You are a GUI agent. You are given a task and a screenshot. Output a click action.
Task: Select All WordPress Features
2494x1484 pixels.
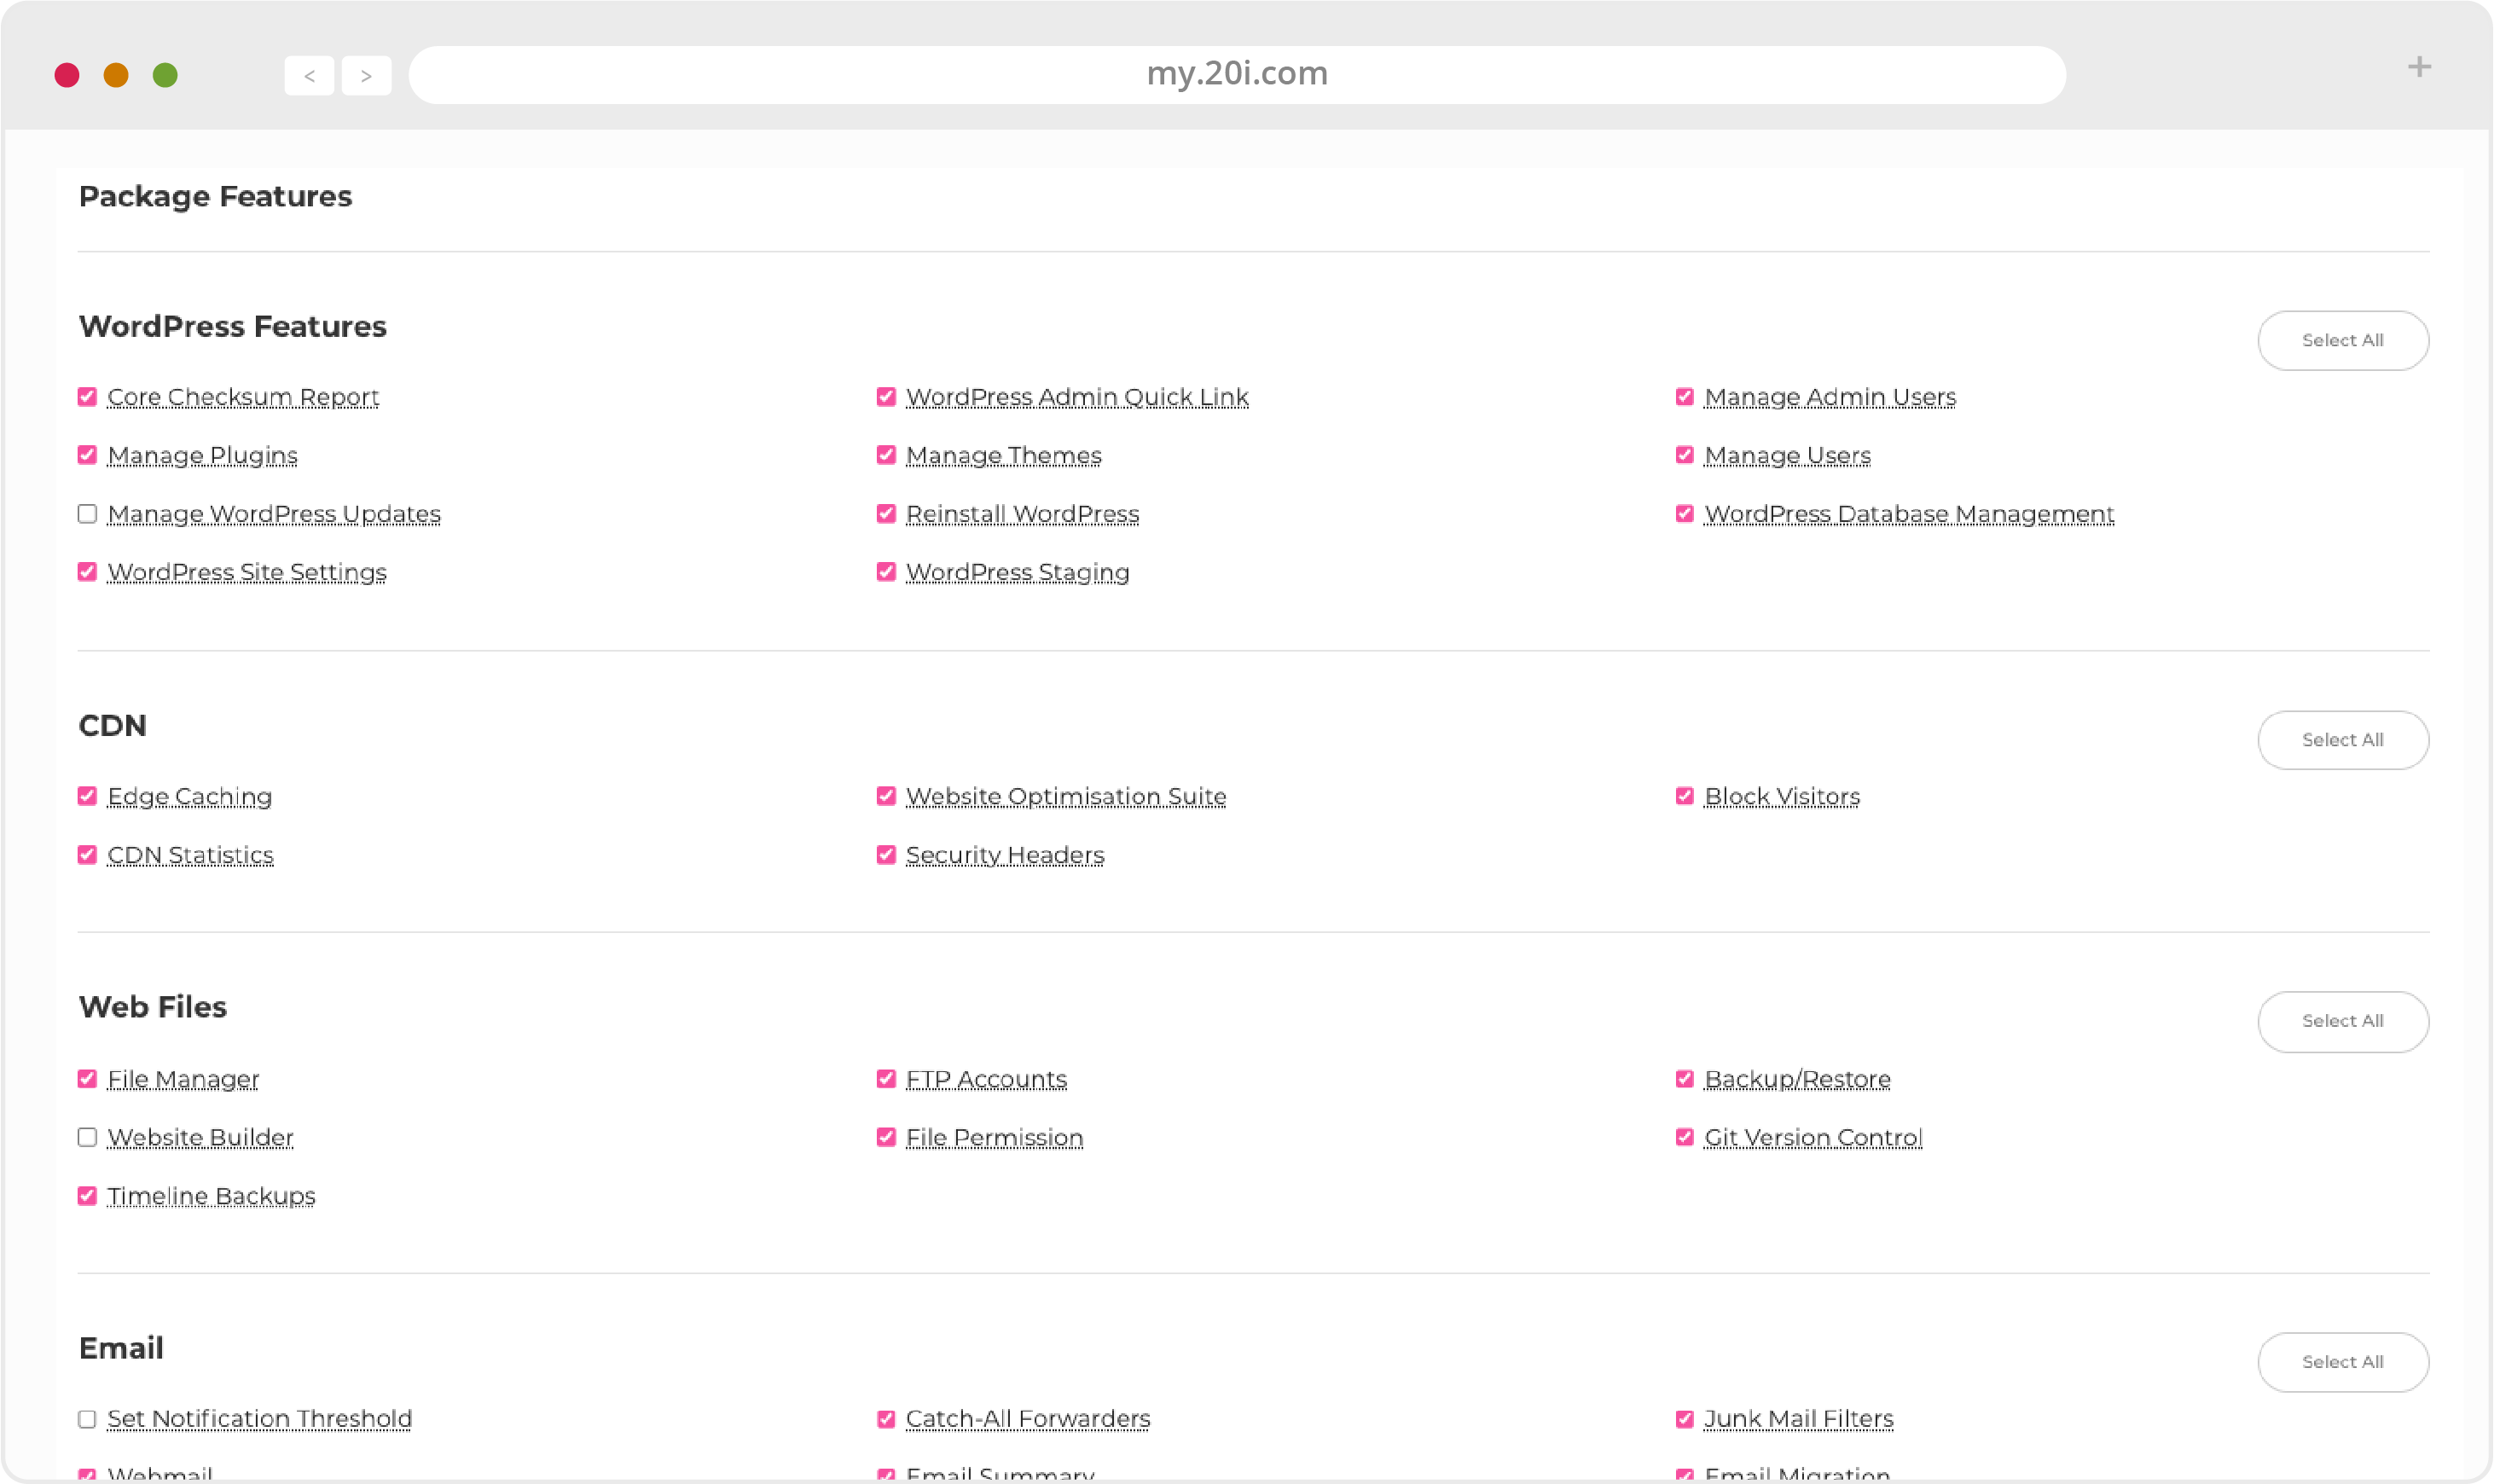(2342, 339)
